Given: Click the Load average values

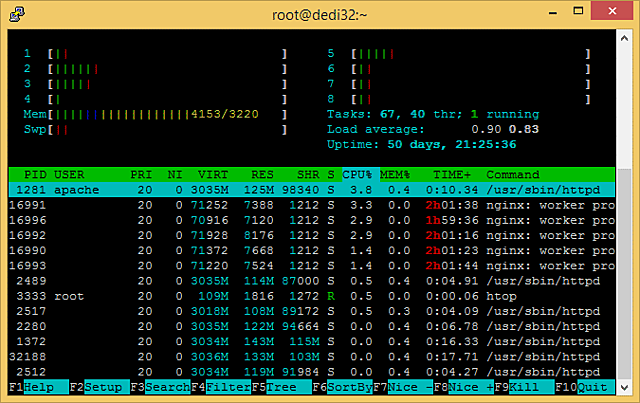Looking at the screenshot, I should pos(505,129).
